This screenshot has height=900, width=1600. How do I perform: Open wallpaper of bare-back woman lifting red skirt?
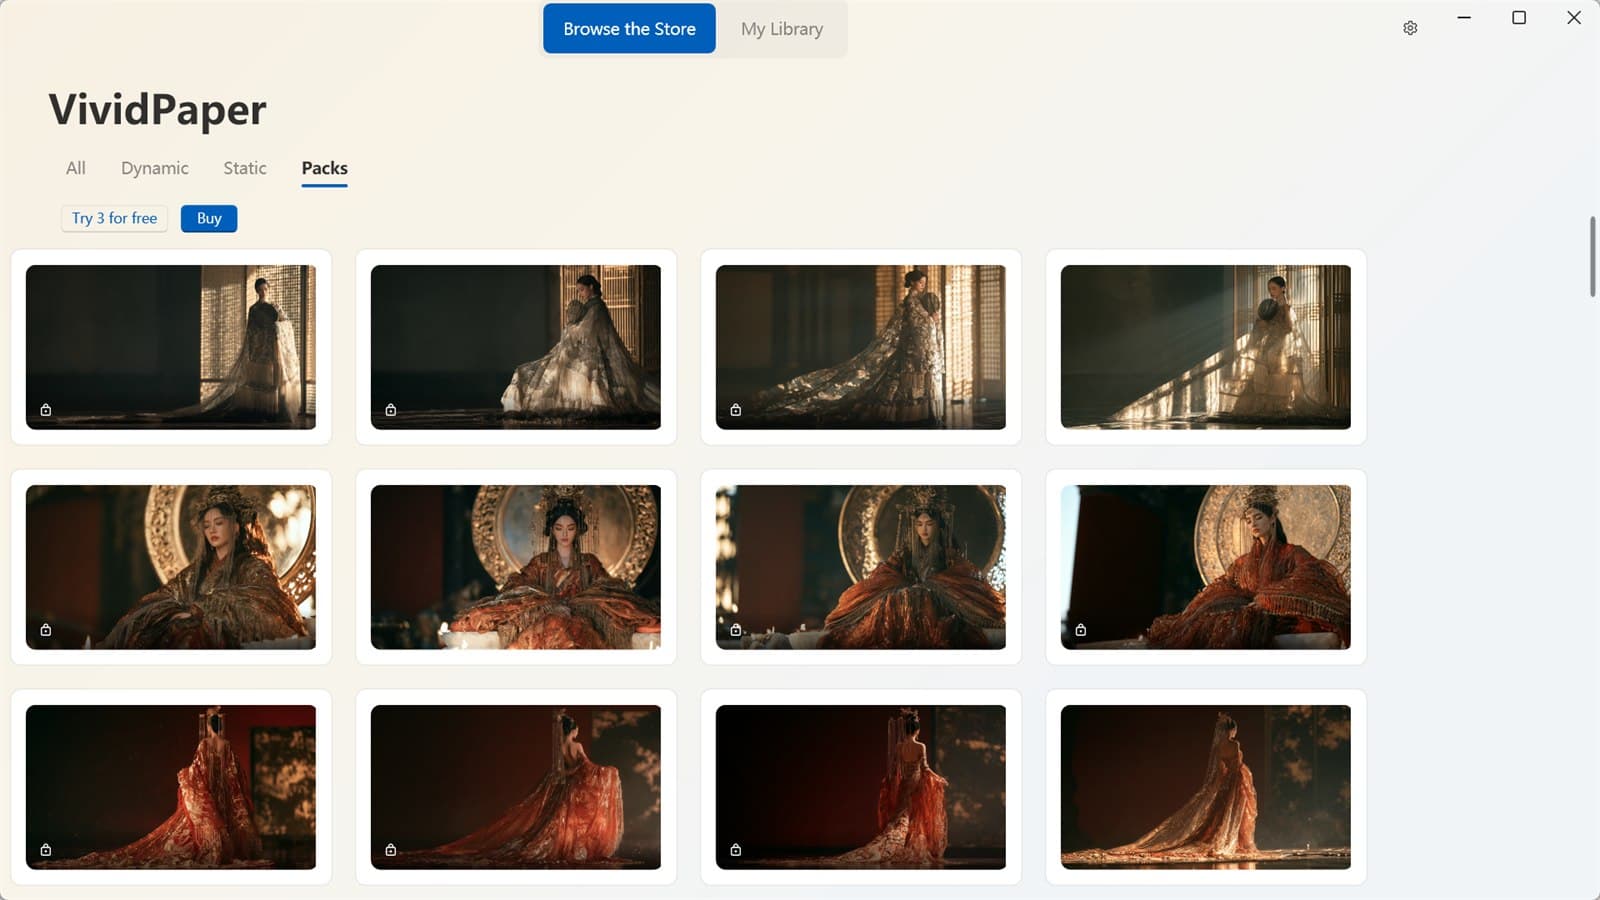coord(516,787)
